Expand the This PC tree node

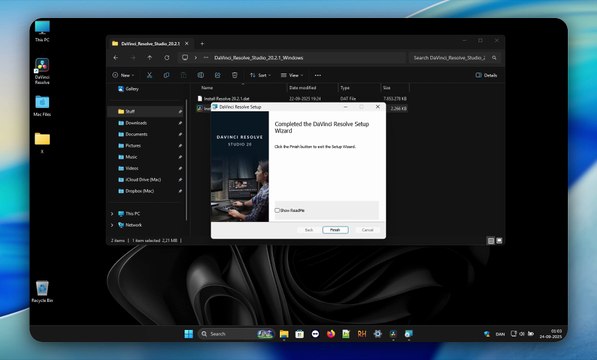click(x=112, y=214)
